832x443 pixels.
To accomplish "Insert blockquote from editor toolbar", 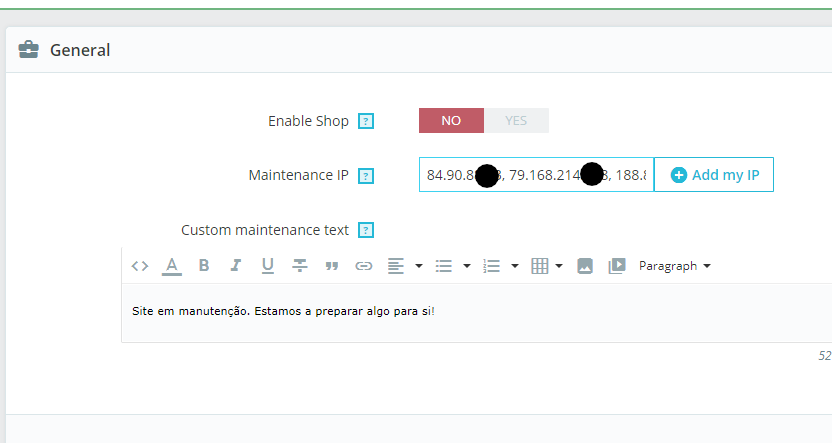I will pos(332,266).
